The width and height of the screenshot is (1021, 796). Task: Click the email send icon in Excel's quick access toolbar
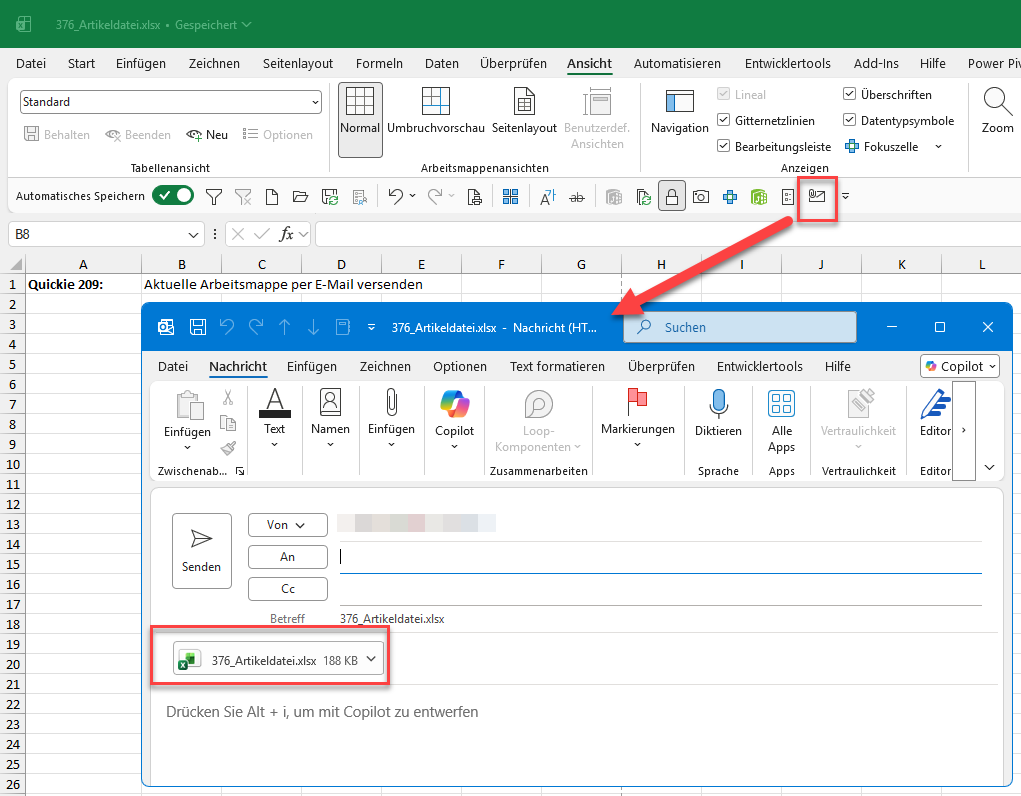[819, 196]
